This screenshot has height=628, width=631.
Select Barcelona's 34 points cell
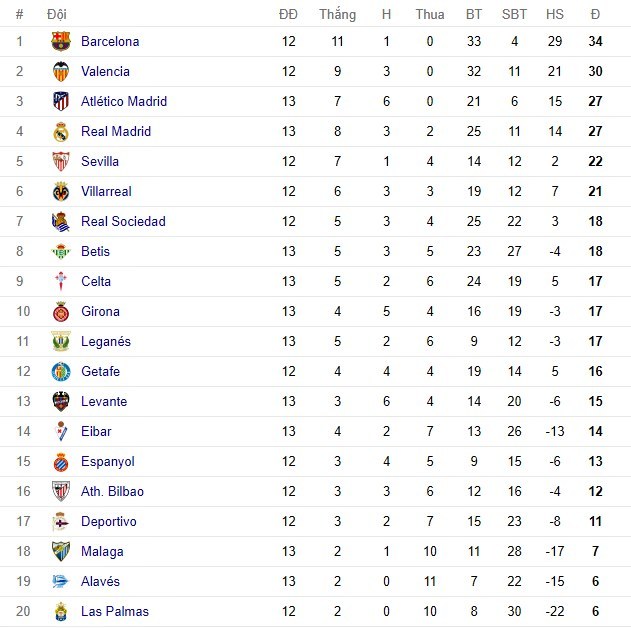595,42
